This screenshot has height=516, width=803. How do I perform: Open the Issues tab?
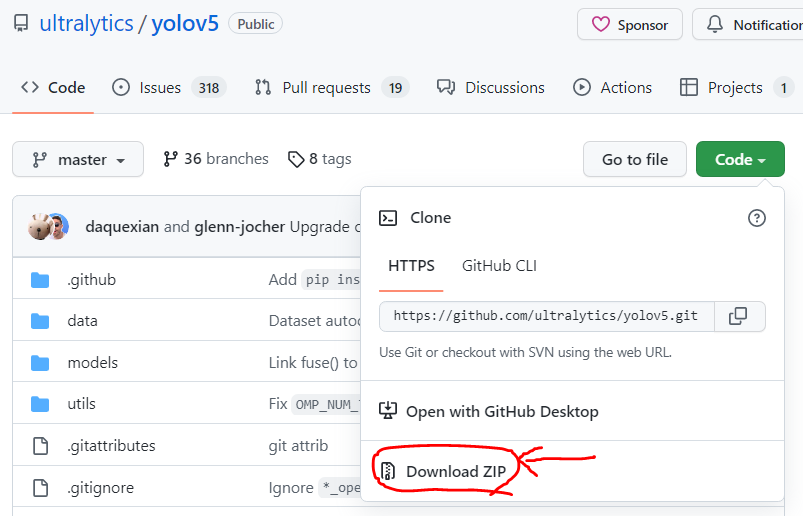tap(169, 88)
